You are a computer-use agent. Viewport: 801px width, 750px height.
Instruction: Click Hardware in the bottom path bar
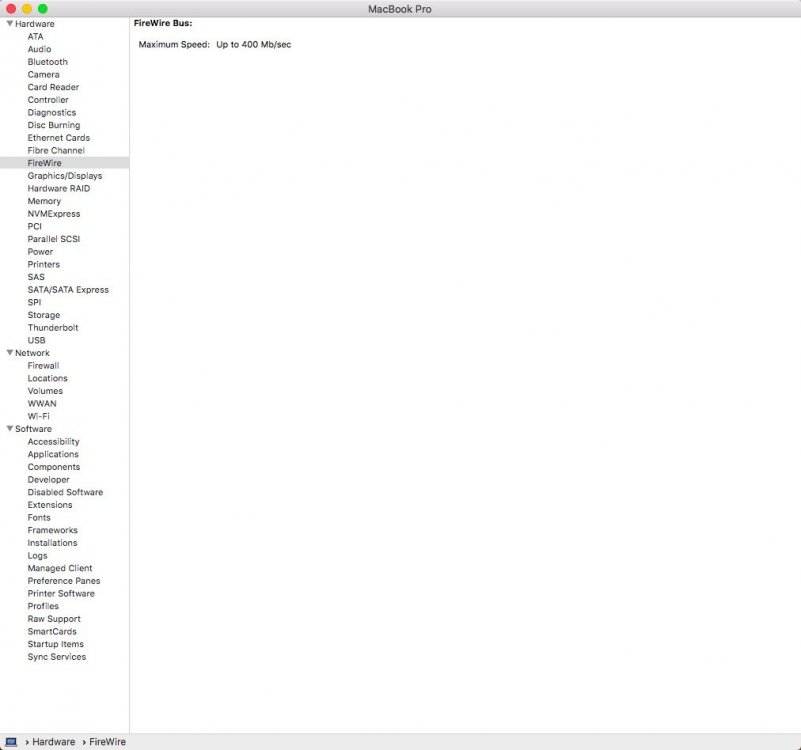pyautogui.click(x=54, y=741)
